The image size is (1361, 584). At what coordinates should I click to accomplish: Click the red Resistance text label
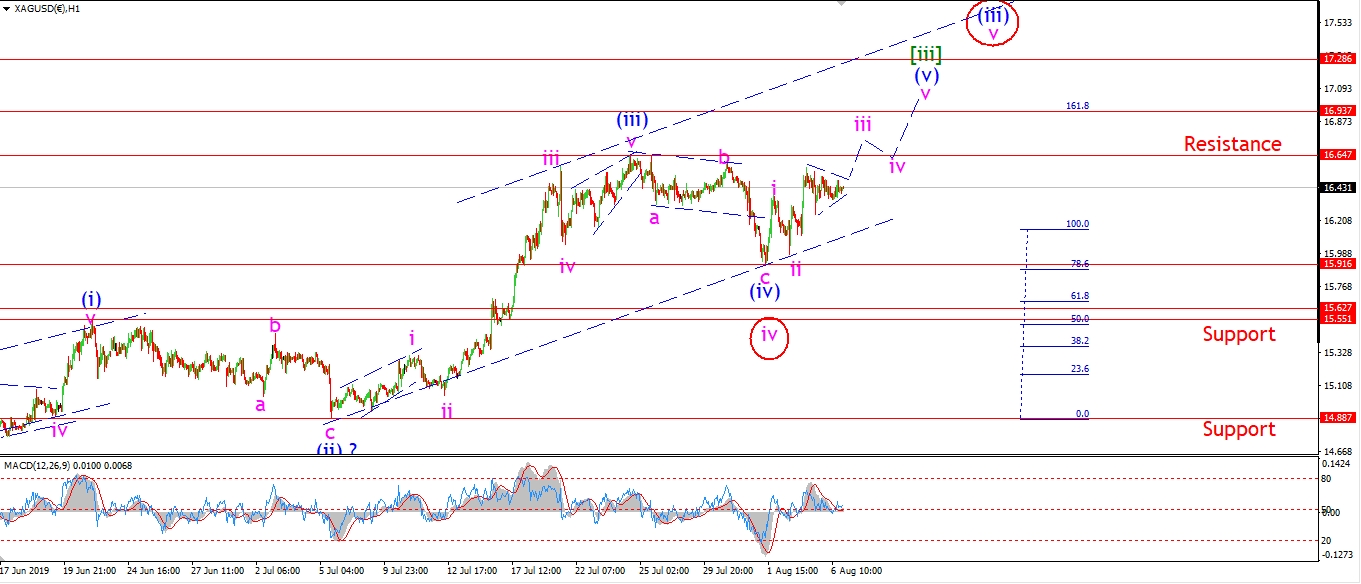tap(1232, 144)
